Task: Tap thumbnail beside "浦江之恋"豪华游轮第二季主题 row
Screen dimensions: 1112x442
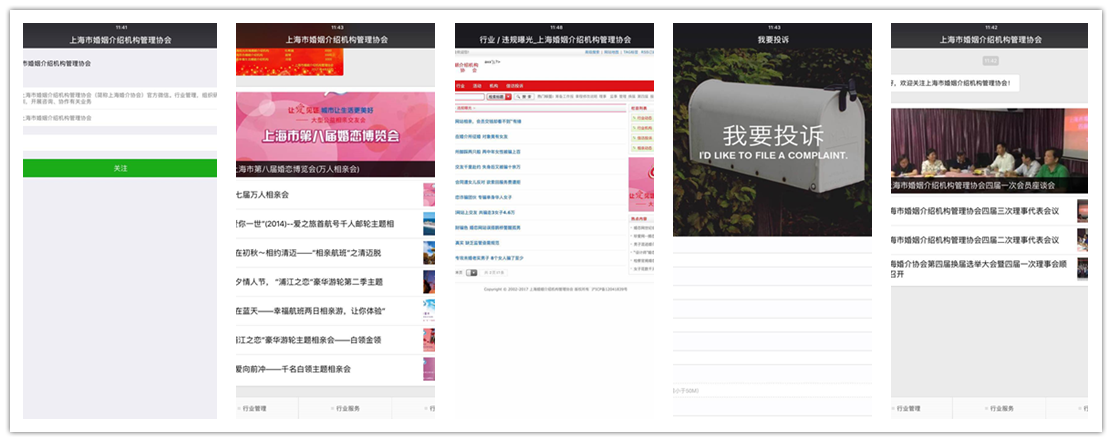Action: coord(428,282)
